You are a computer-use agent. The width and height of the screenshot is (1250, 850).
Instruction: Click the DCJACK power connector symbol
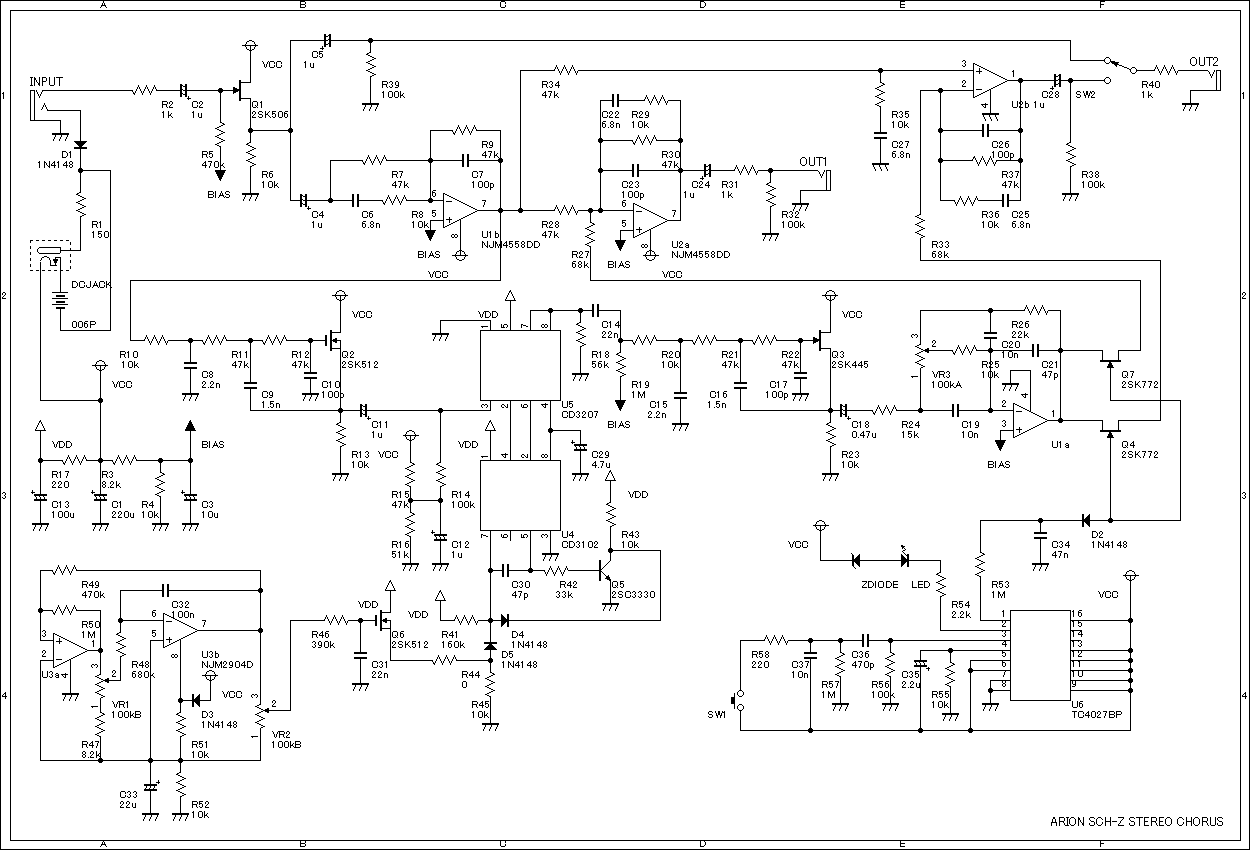[x=50, y=255]
